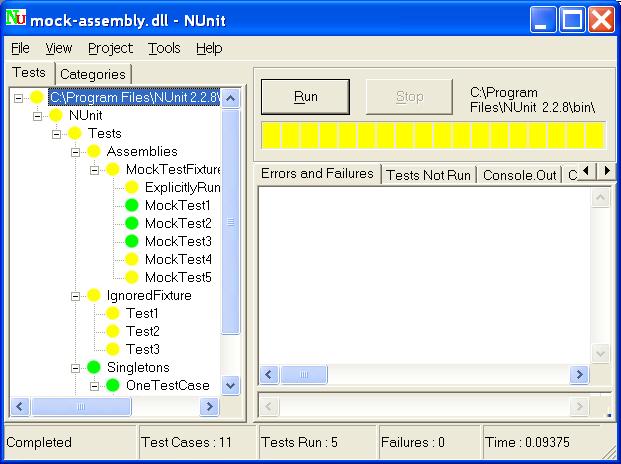This screenshot has height=464, width=621.
Task: Open the Console.Out tab
Action: tap(520, 175)
